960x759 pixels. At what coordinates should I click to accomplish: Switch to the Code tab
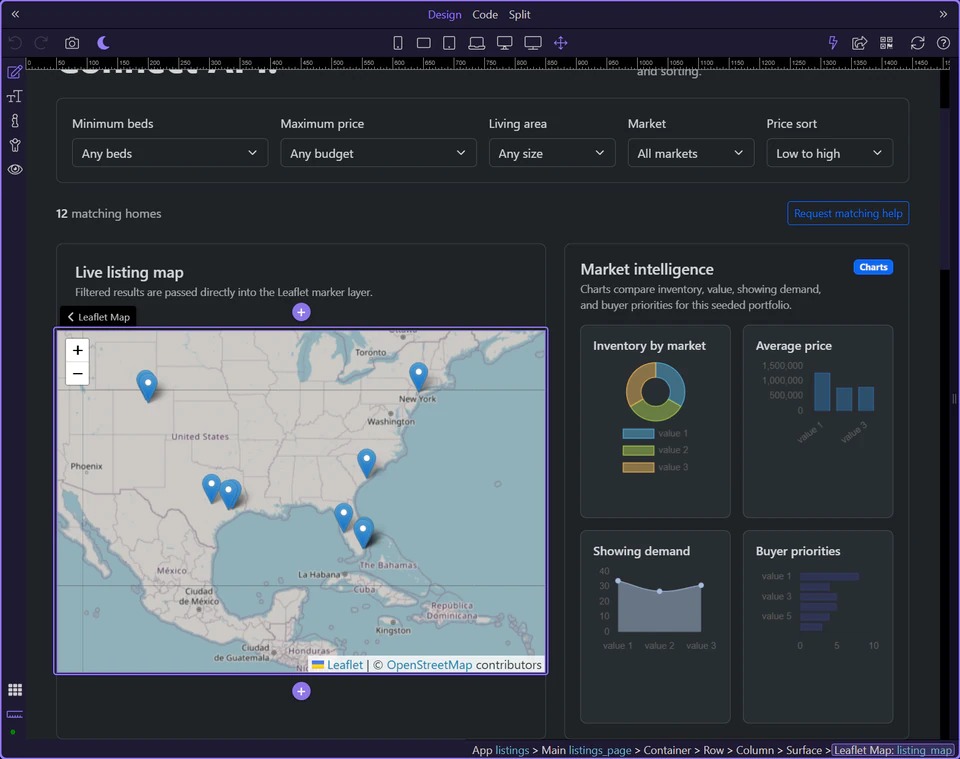tap(485, 14)
